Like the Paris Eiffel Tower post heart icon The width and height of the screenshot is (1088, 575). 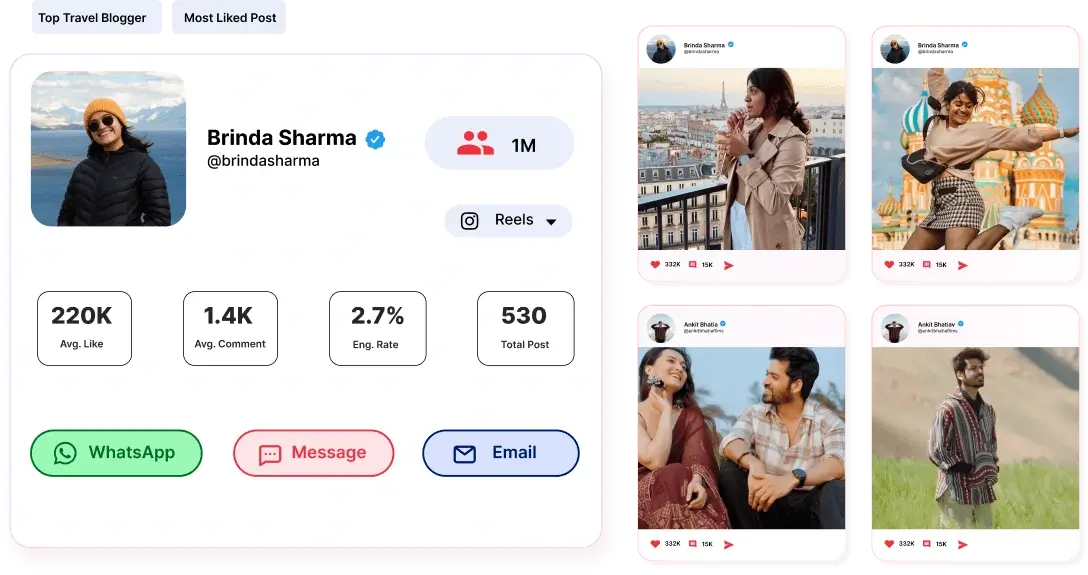[x=655, y=264]
